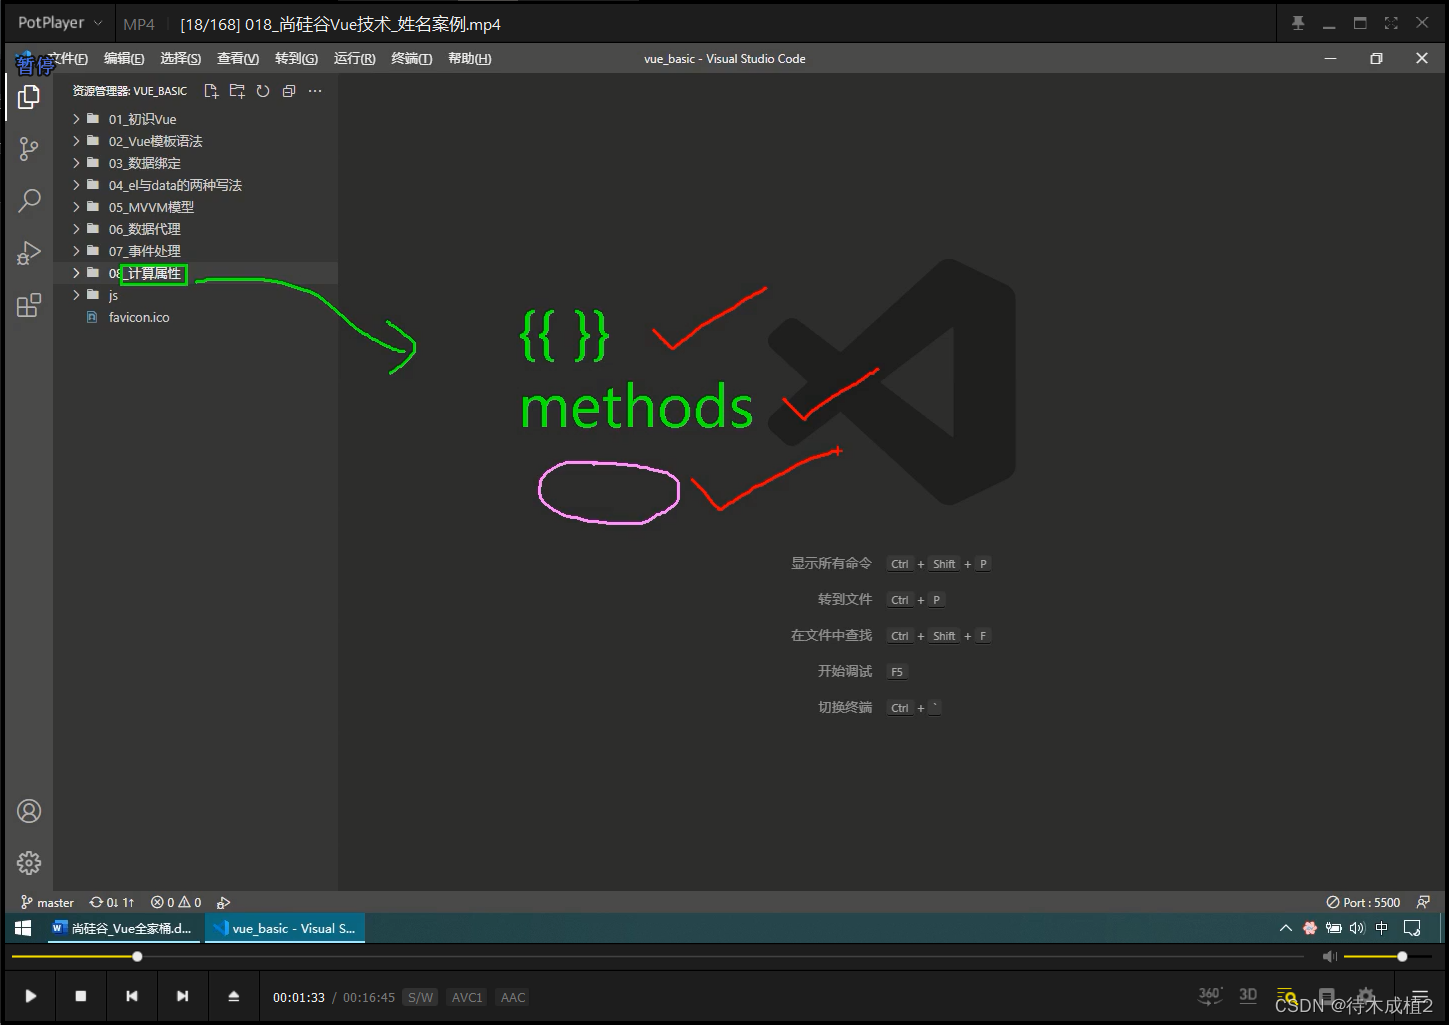Adjust the PotPlayer volume slider

click(x=1388, y=957)
